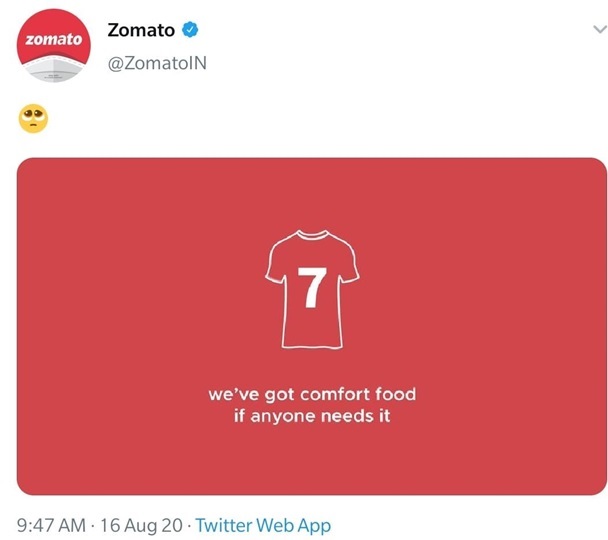Click the "we've got comfort food" text
The height and width of the screenshot is (540, 608).
[312, 394]
